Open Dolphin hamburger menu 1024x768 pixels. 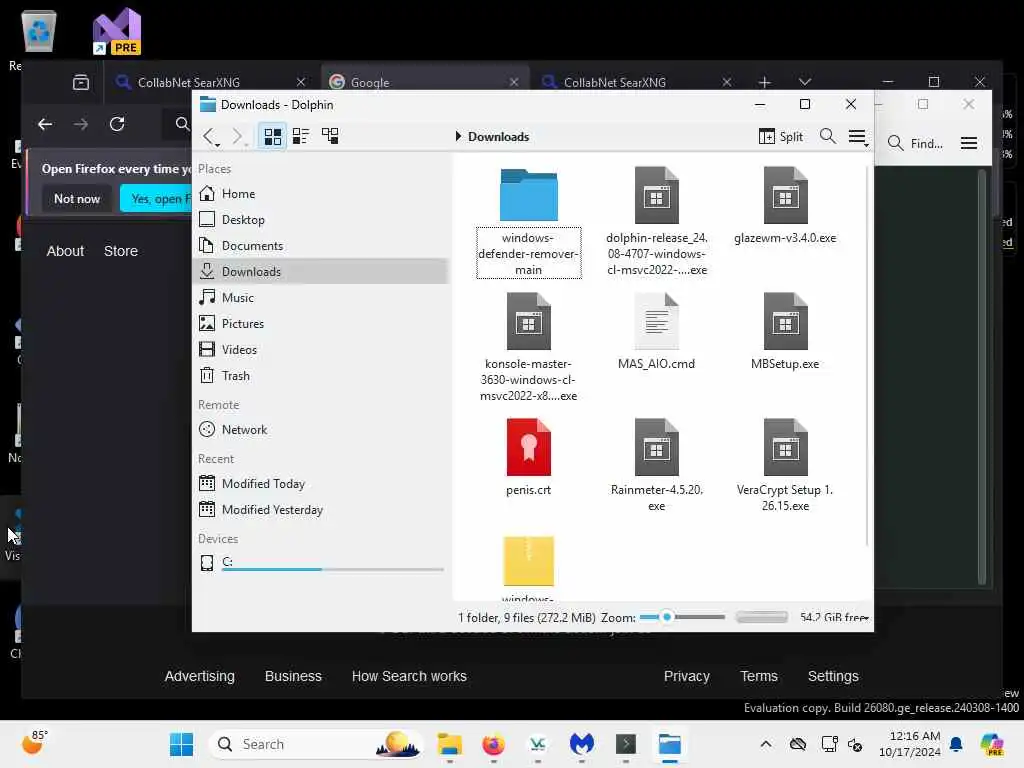857,137
